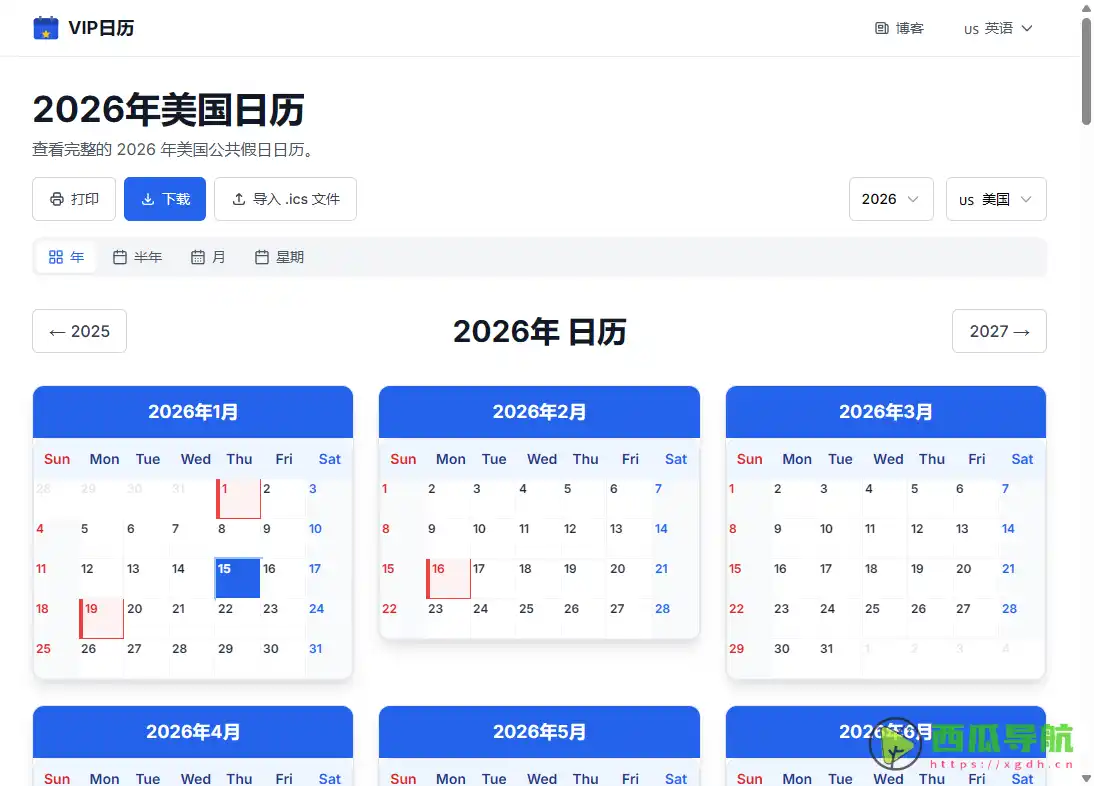Open the US 美国 country dropdown
The height and width of the screenshot is (786, 1094).
point(996,199)
